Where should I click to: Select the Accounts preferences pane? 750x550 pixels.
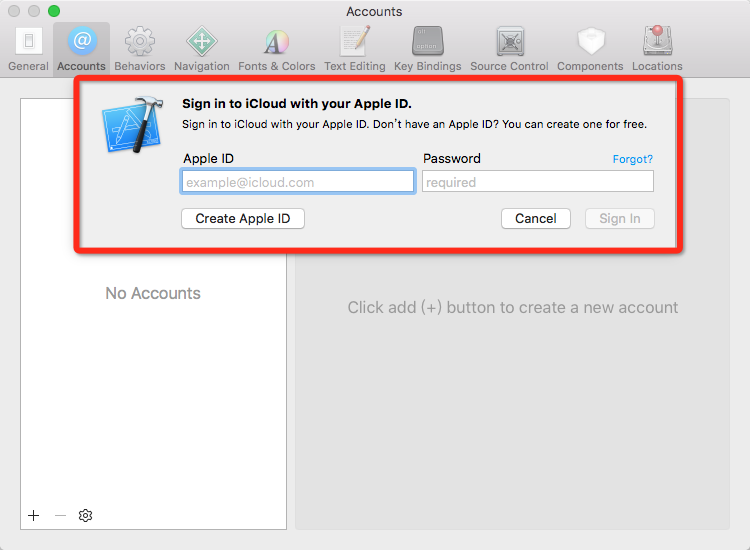click(81, 49)
